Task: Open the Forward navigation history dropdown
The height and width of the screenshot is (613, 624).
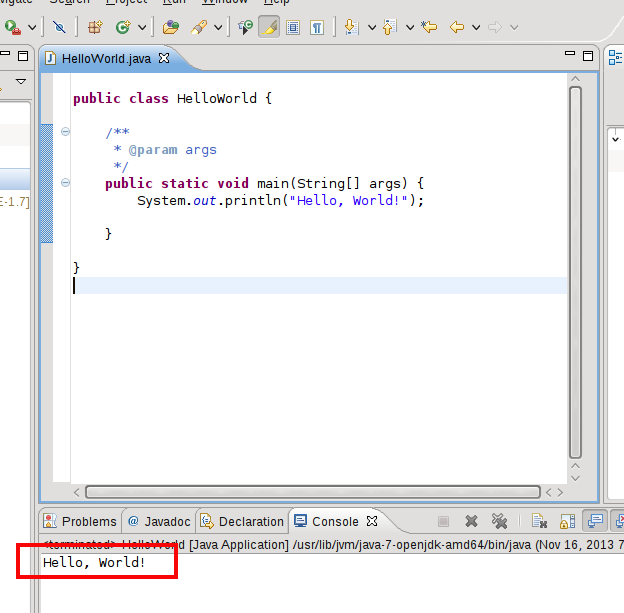Action: pos(514,27)
